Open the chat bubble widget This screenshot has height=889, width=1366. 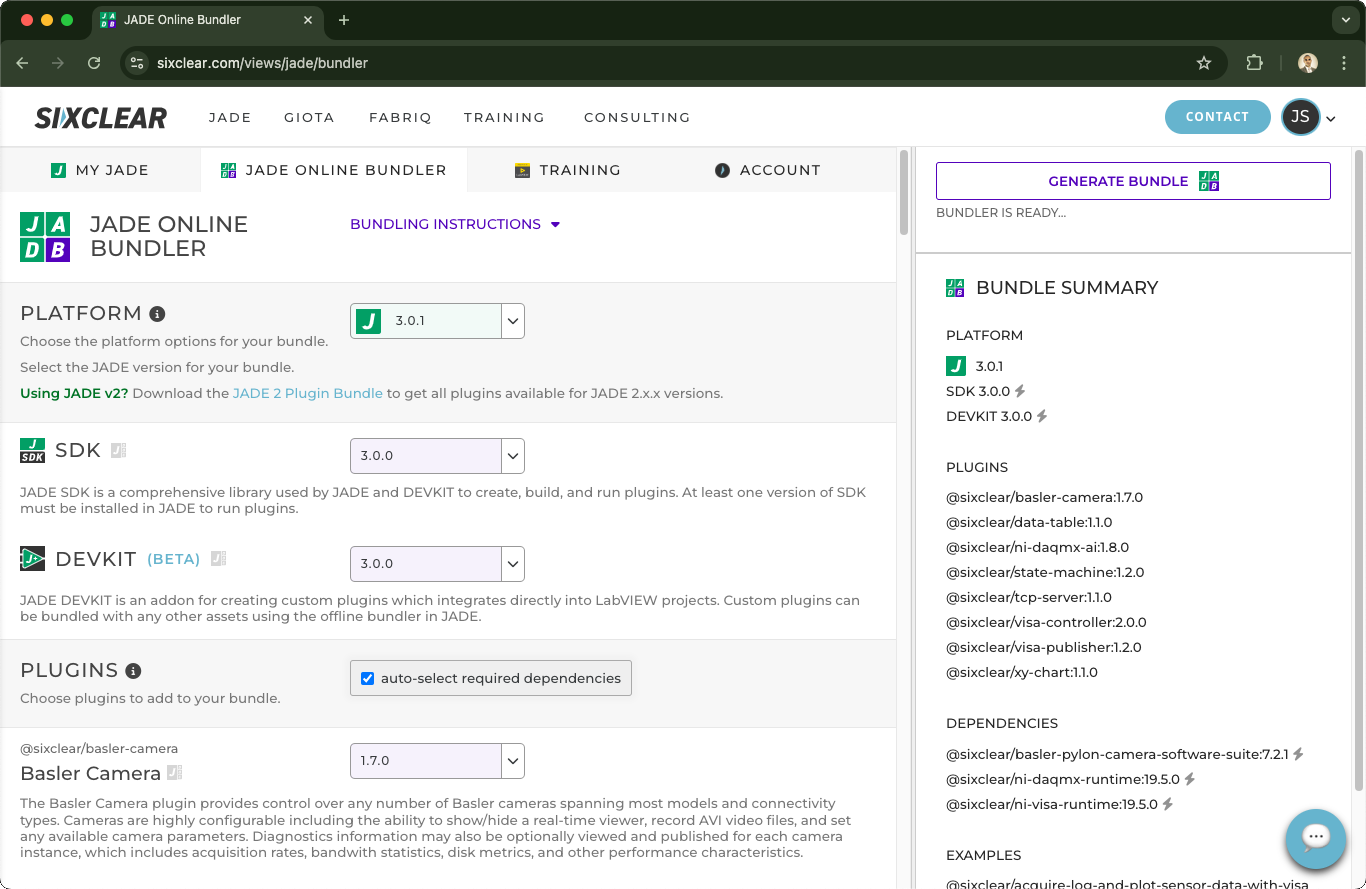[1315, 838]
